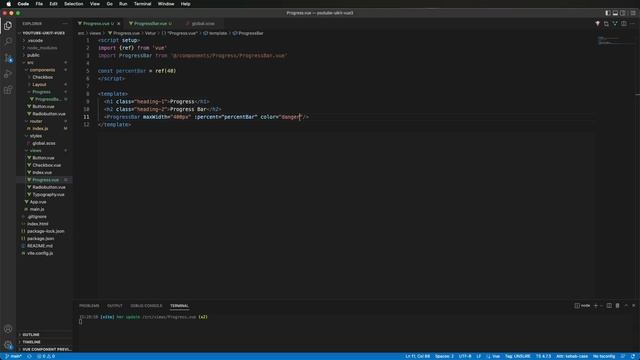Viewport: 640px width, 360px height.
Task: Switch to the ProgressBar.vue editor tab
Action: pos(150,24)
